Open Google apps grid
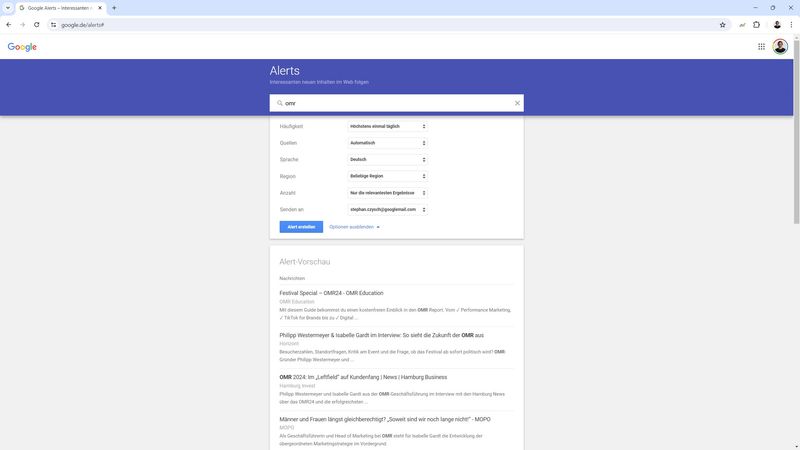800x450 pixels. pyautogui.click(x=761, y=47)
